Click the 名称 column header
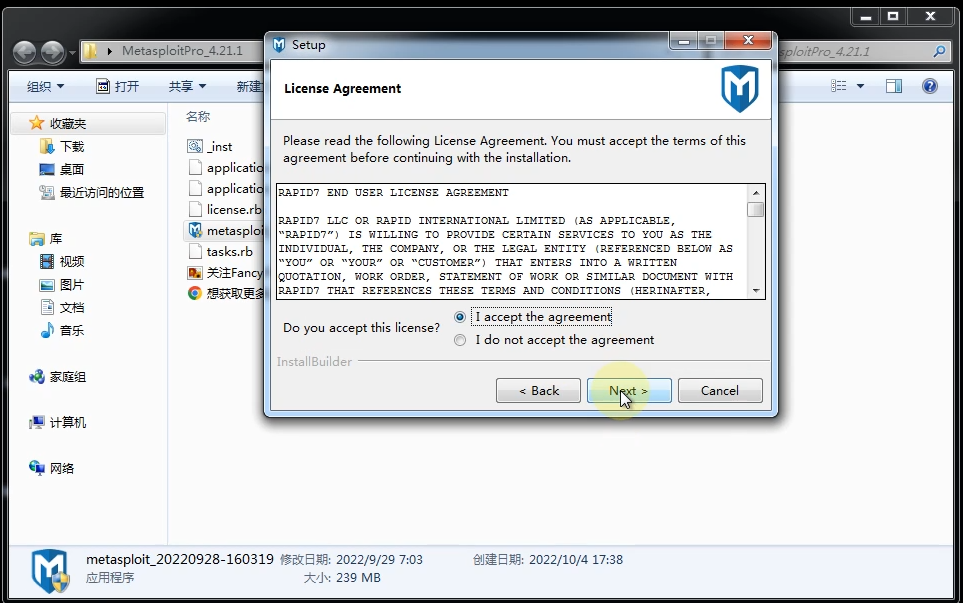Viewport: 963px width, 603px height. click(198, 116)
